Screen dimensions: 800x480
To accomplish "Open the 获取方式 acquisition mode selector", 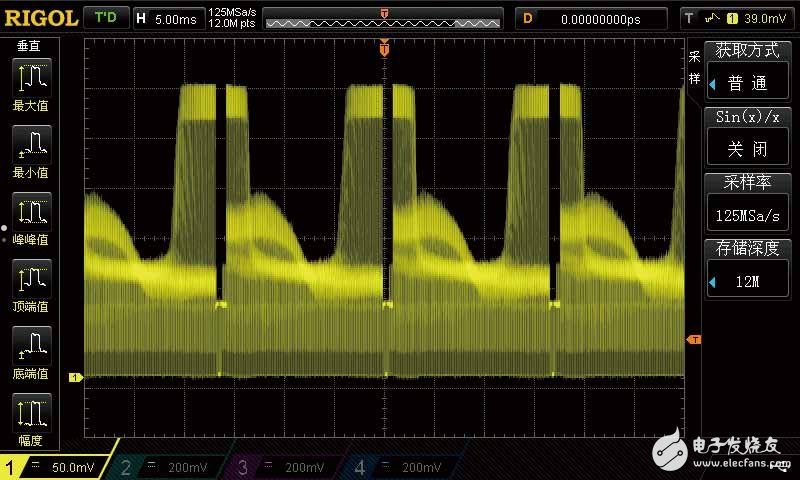I will tap(745, 71).
